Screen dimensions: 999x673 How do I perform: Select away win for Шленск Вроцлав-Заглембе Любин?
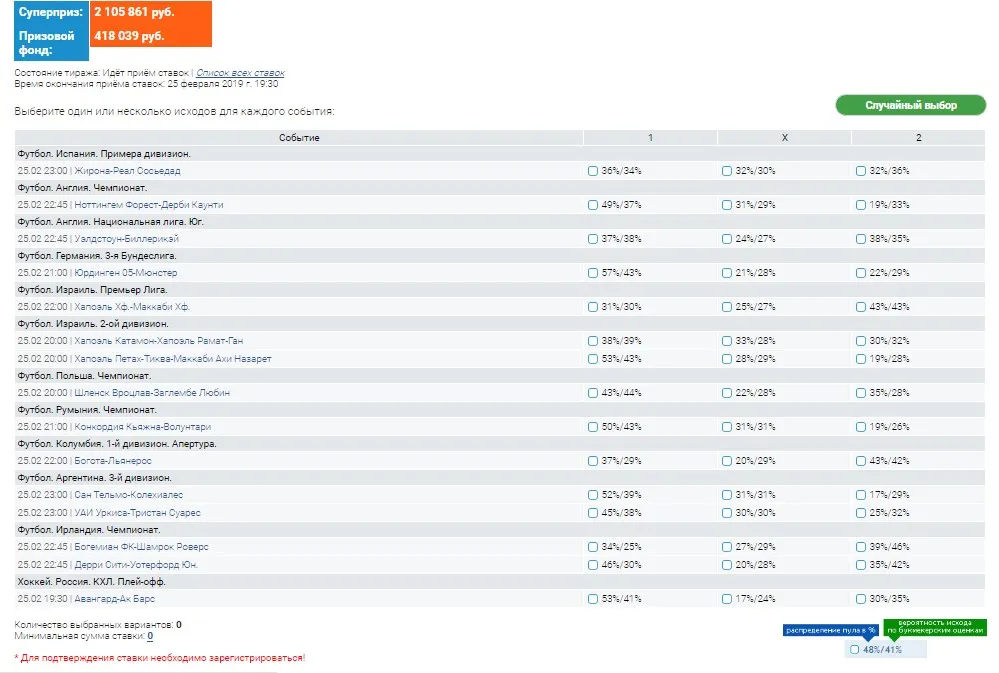861,393
